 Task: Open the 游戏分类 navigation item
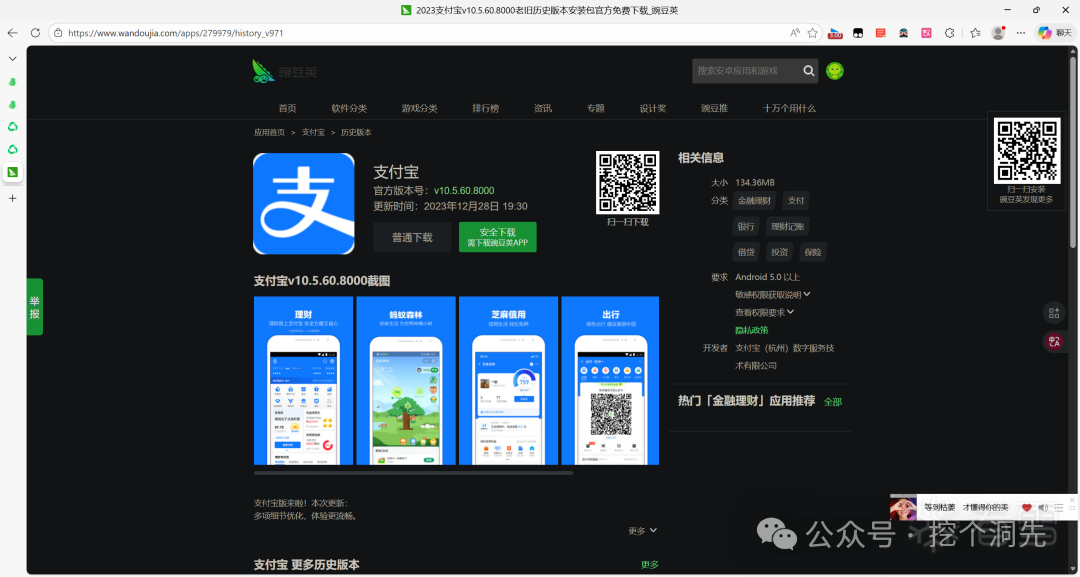[x=419, y=108]
